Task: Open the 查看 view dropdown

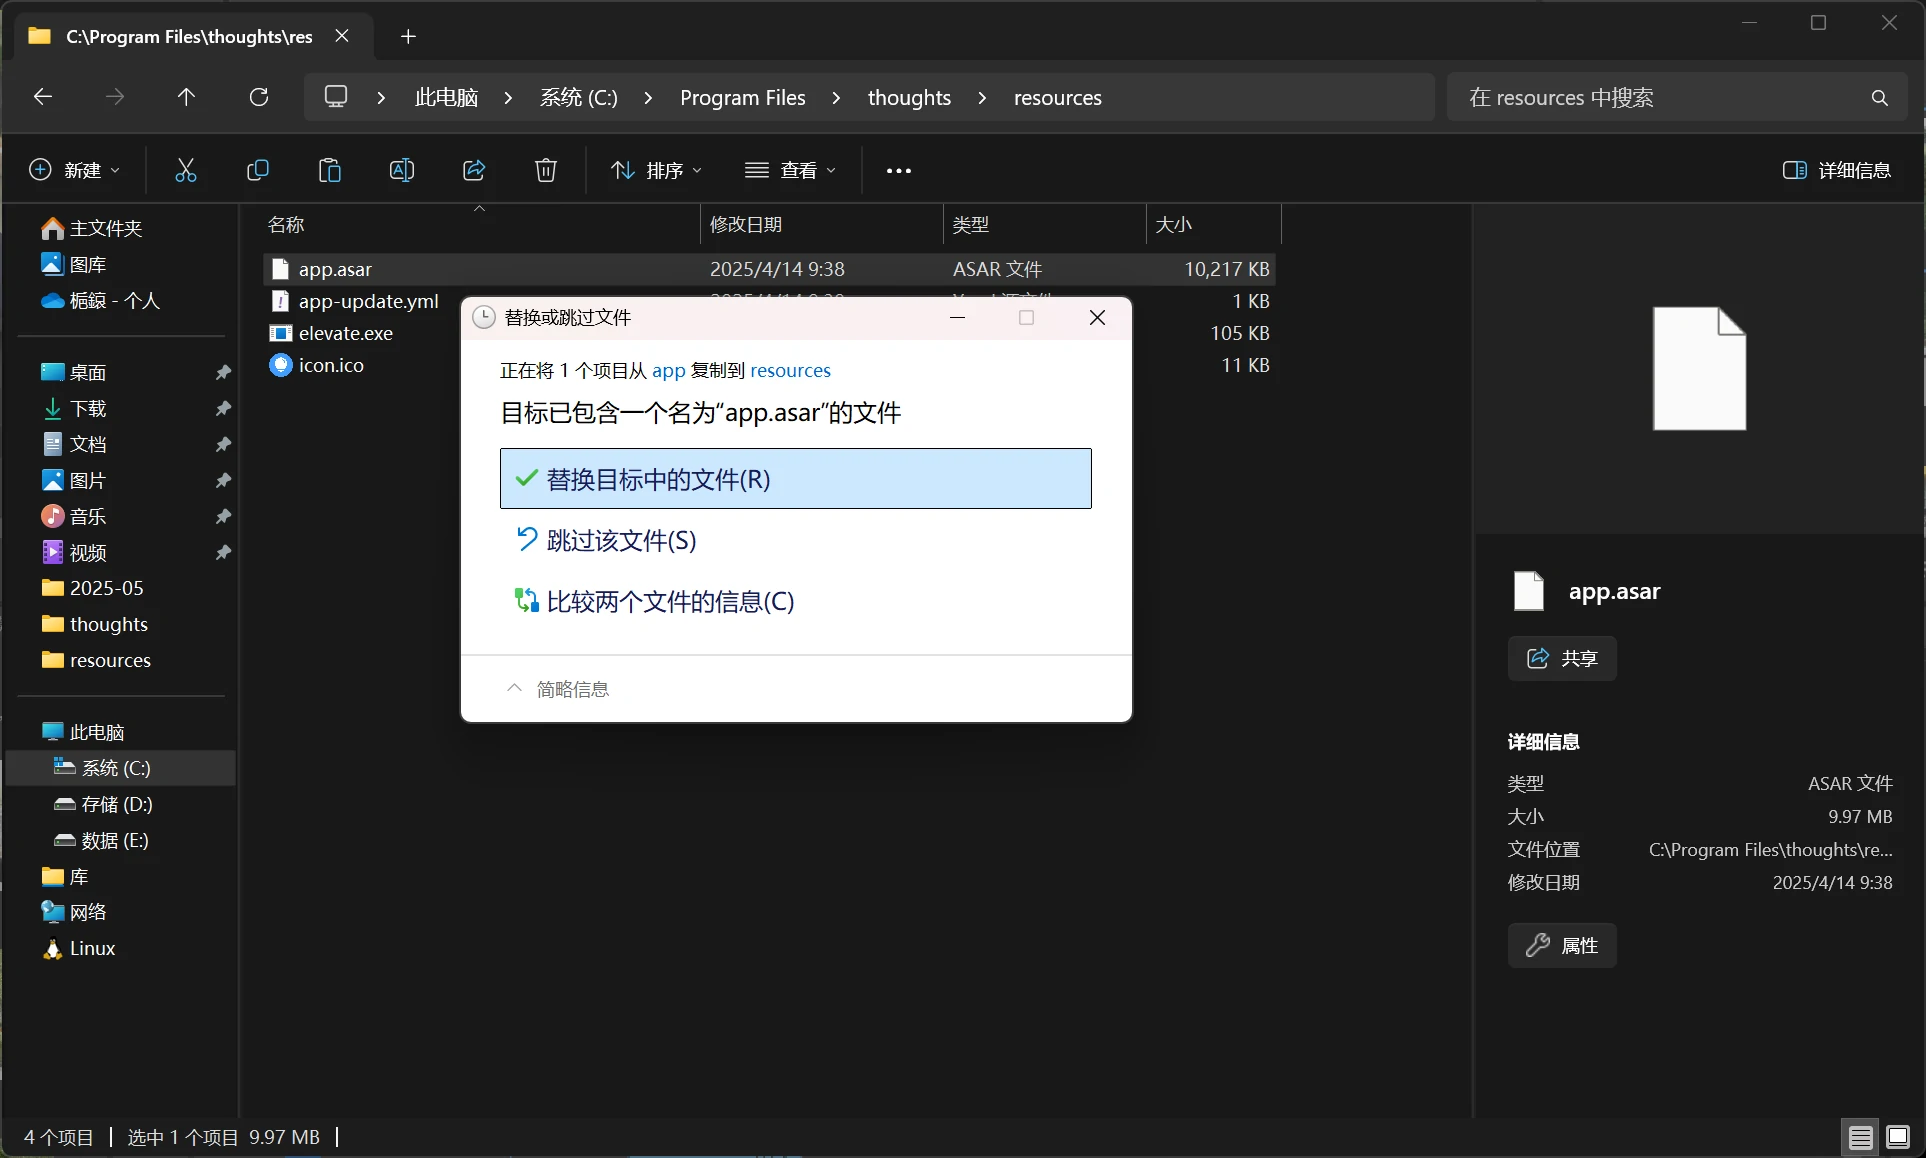Action: tap(790, 170)
